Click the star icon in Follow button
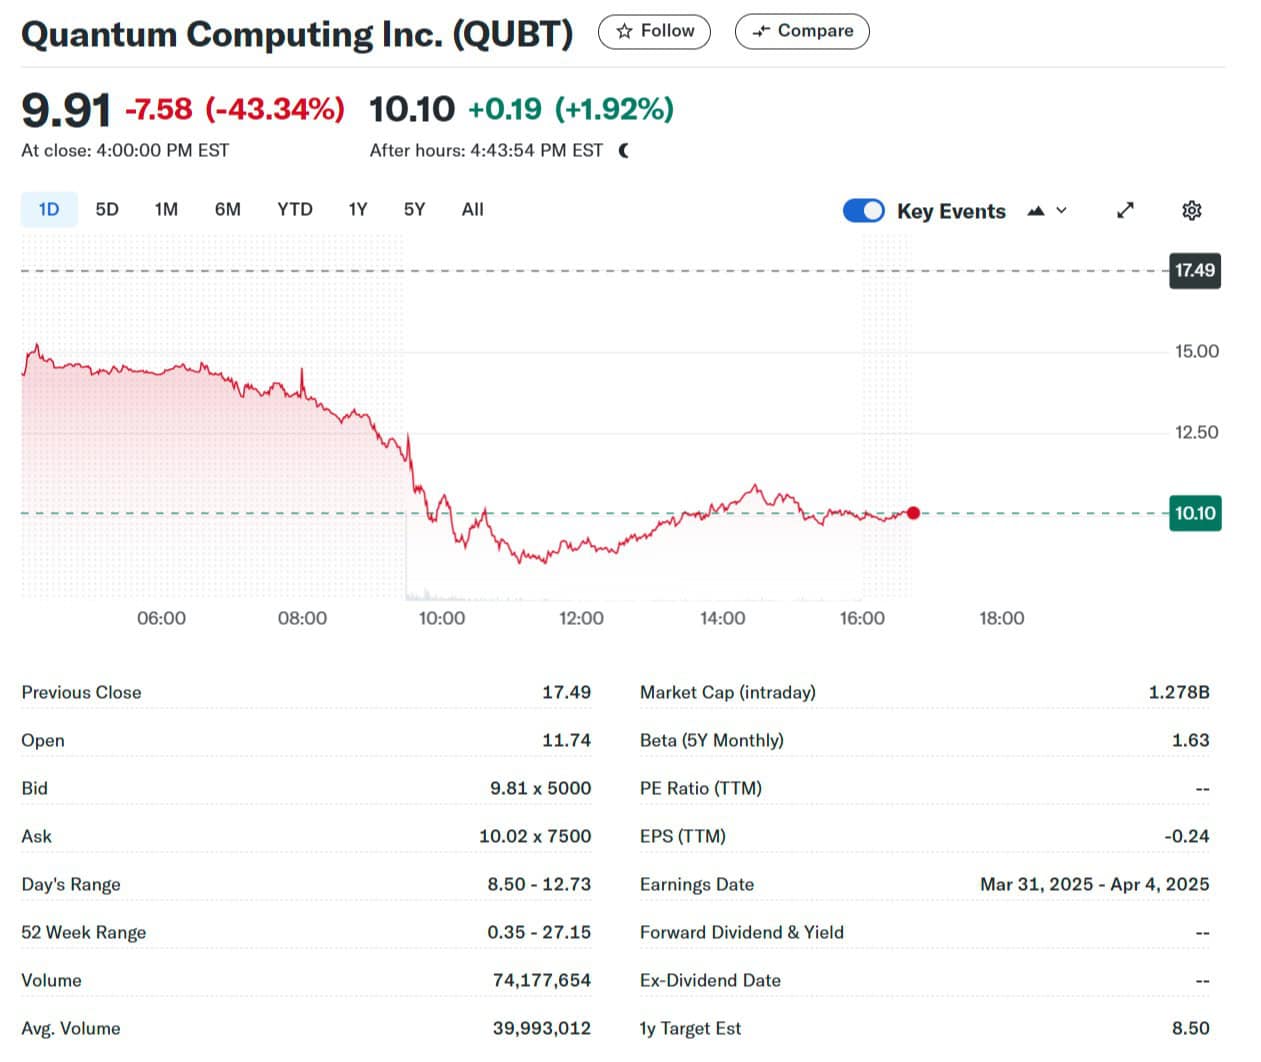Screen dimensions: 1261x1062 click(x=622, y=31)
